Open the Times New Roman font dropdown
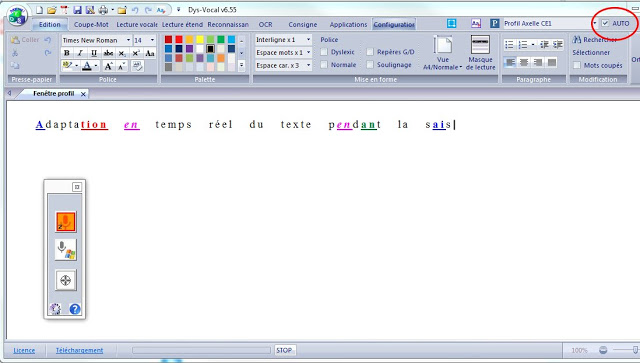The image size is (640, 363). (x=128, y=40)
